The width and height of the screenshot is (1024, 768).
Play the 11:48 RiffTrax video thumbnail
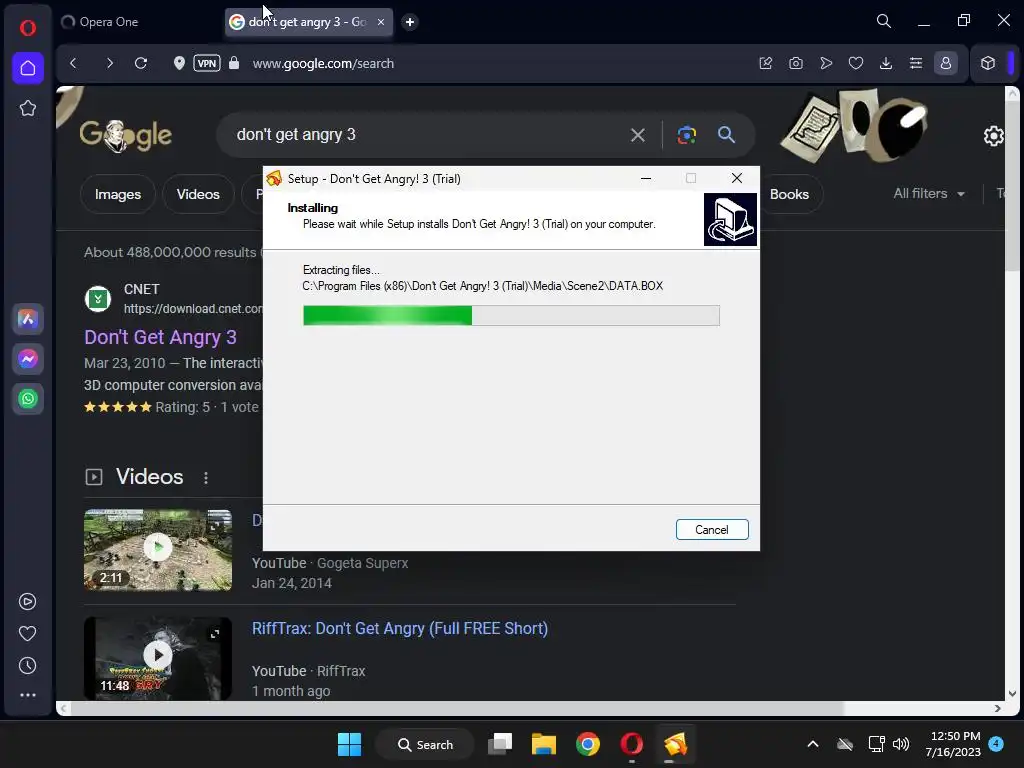[x=157, y=658]
